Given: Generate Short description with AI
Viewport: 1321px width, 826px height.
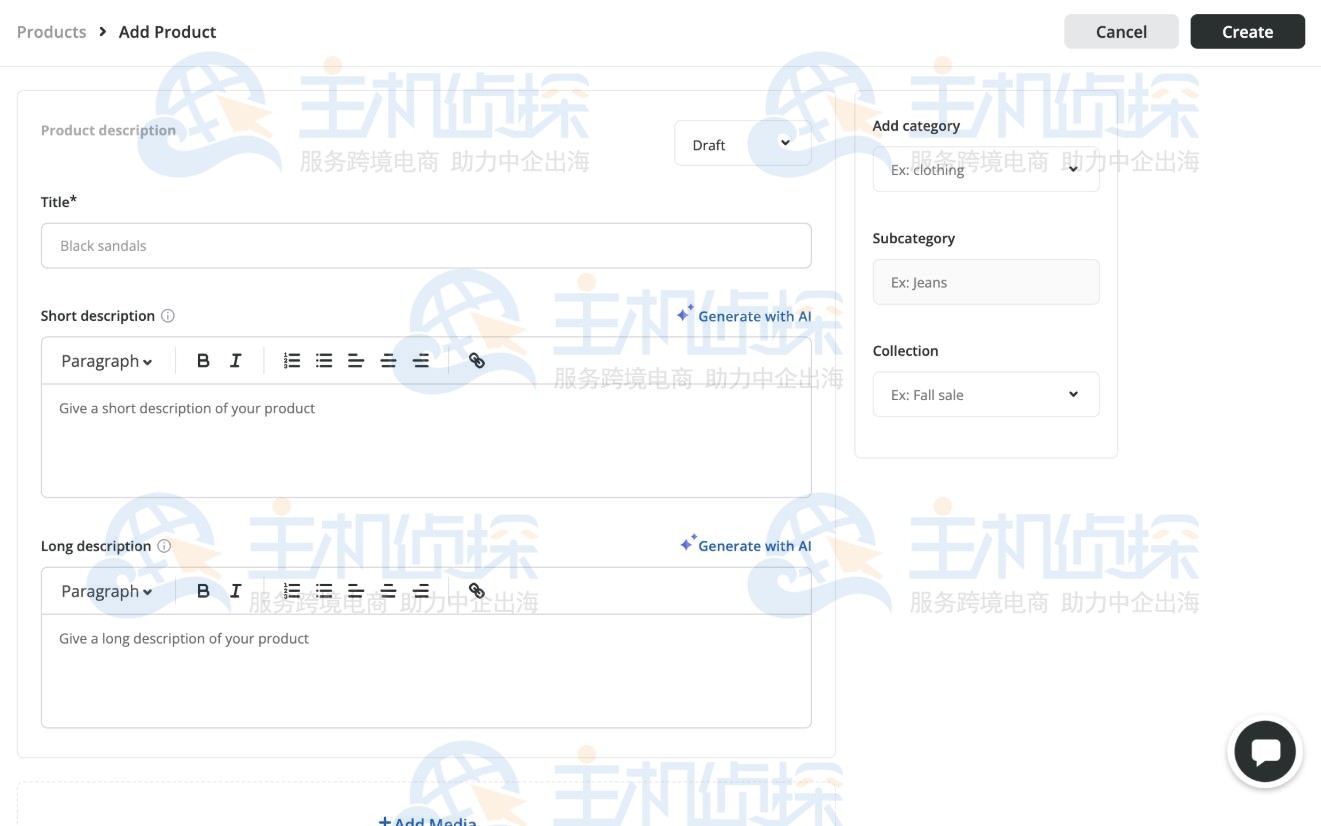Looking at the screenshot, I should (x=744, y=316).
